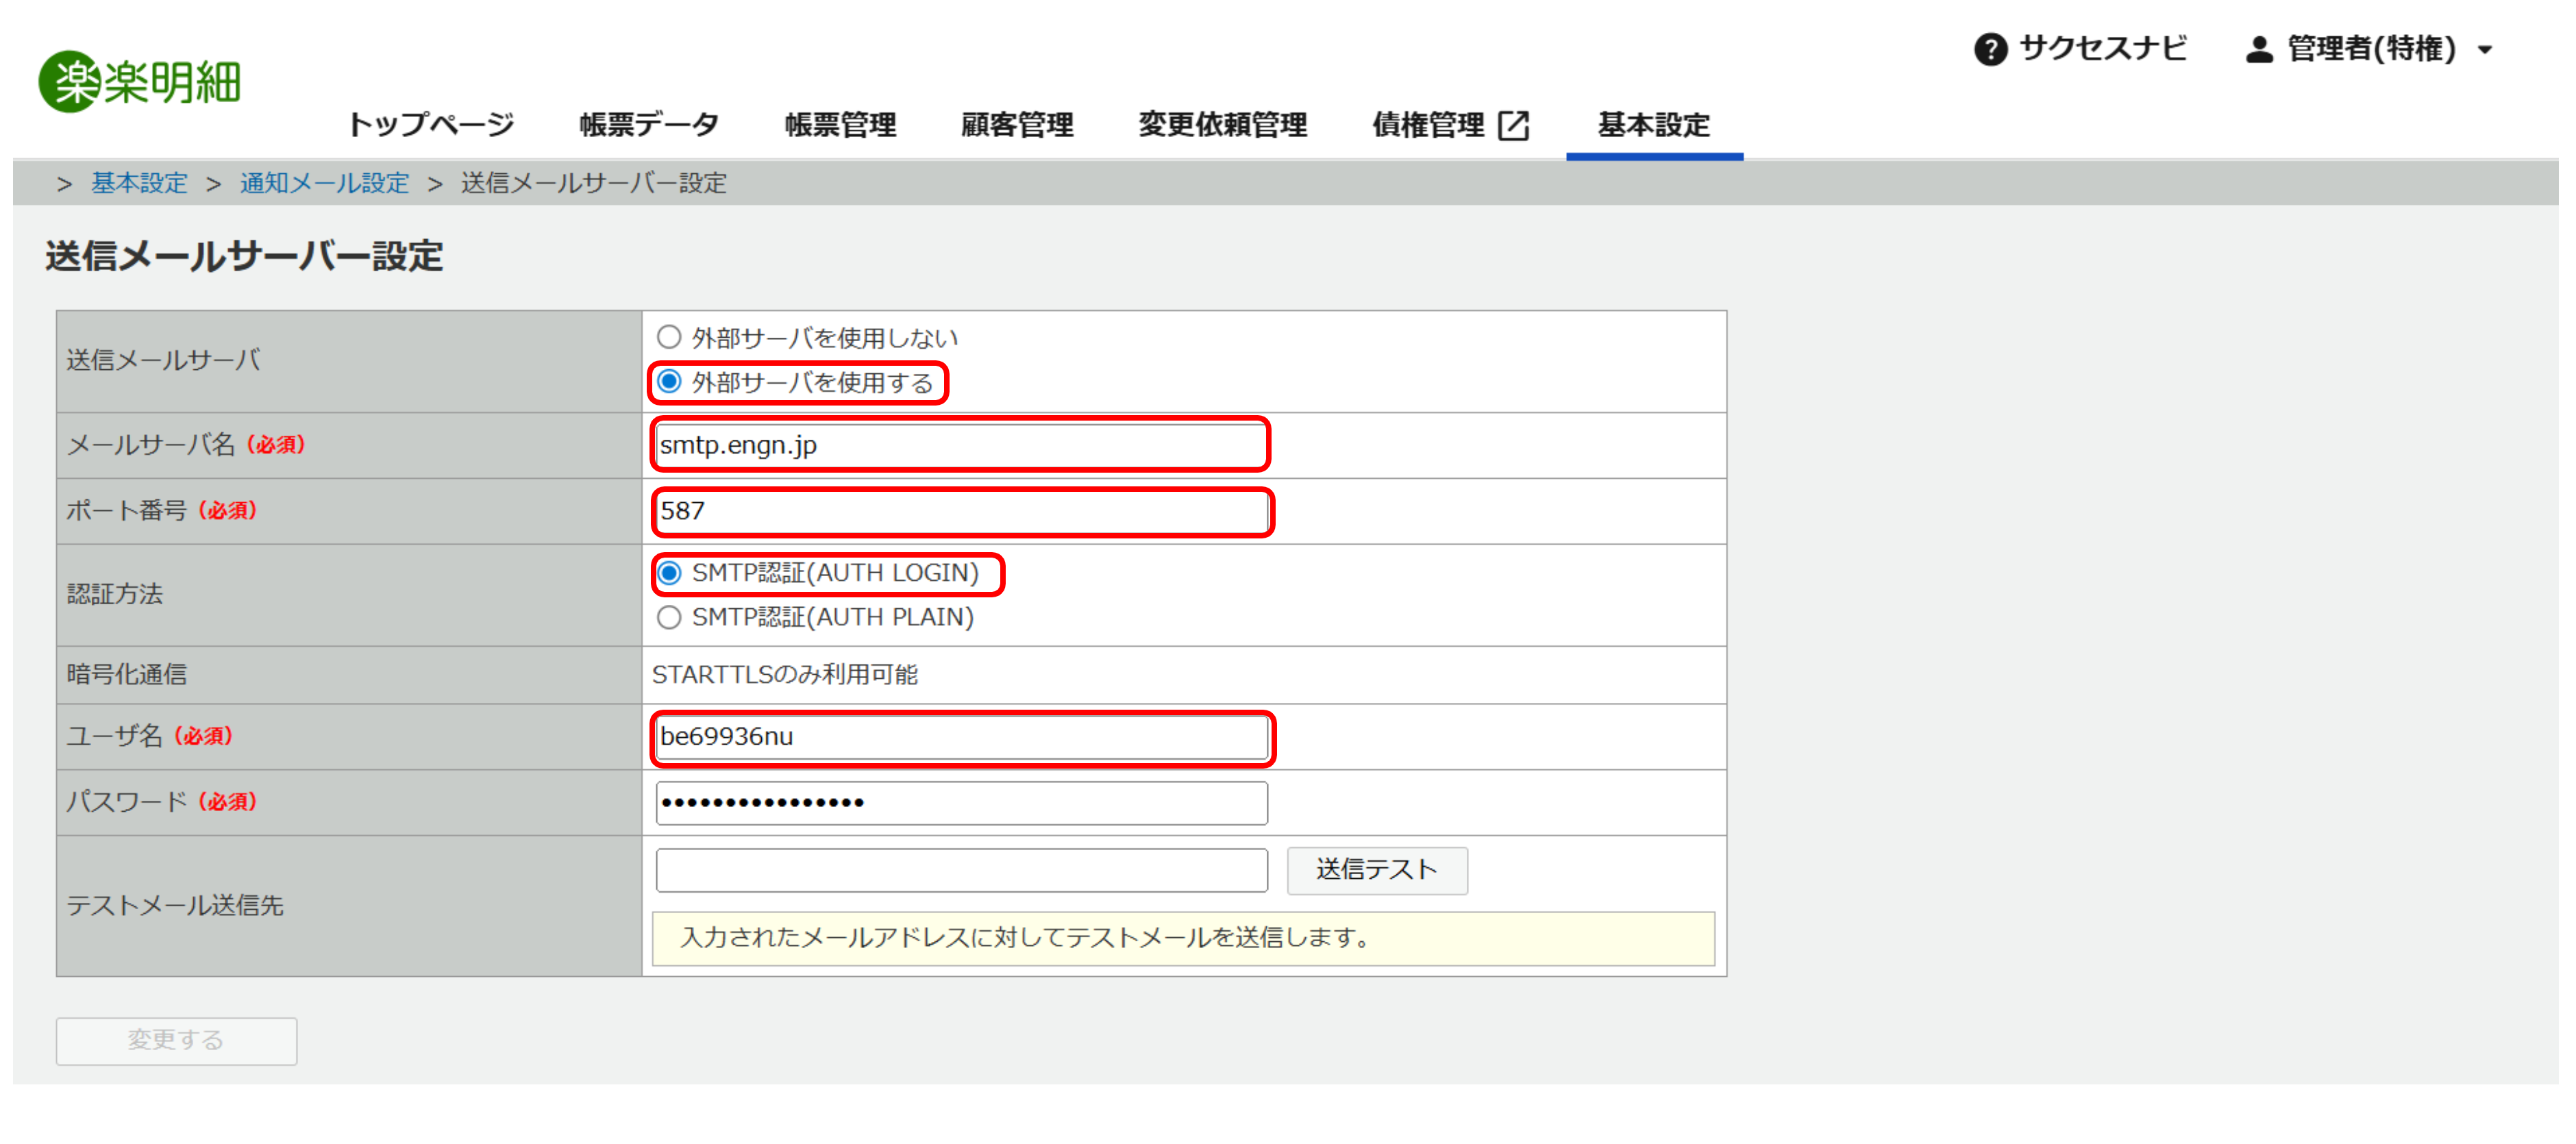Choose SMTP認証(AUTH PLAIN) option
Viewport: 2576px width, 1144px height.
pos(669,617)
